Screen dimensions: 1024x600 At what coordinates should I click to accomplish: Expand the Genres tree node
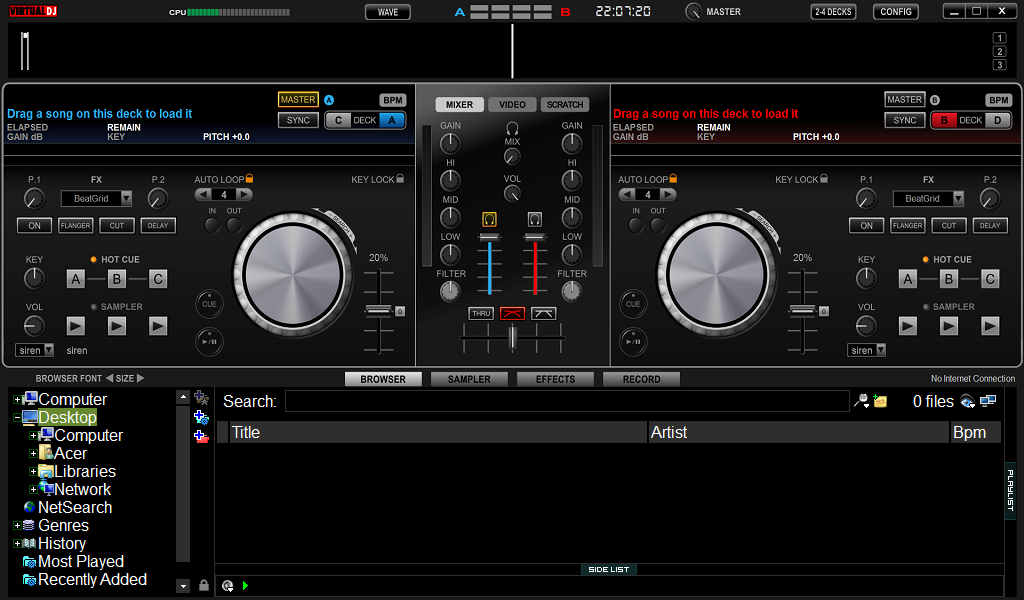pyautogui.click(x=17, y=526)
